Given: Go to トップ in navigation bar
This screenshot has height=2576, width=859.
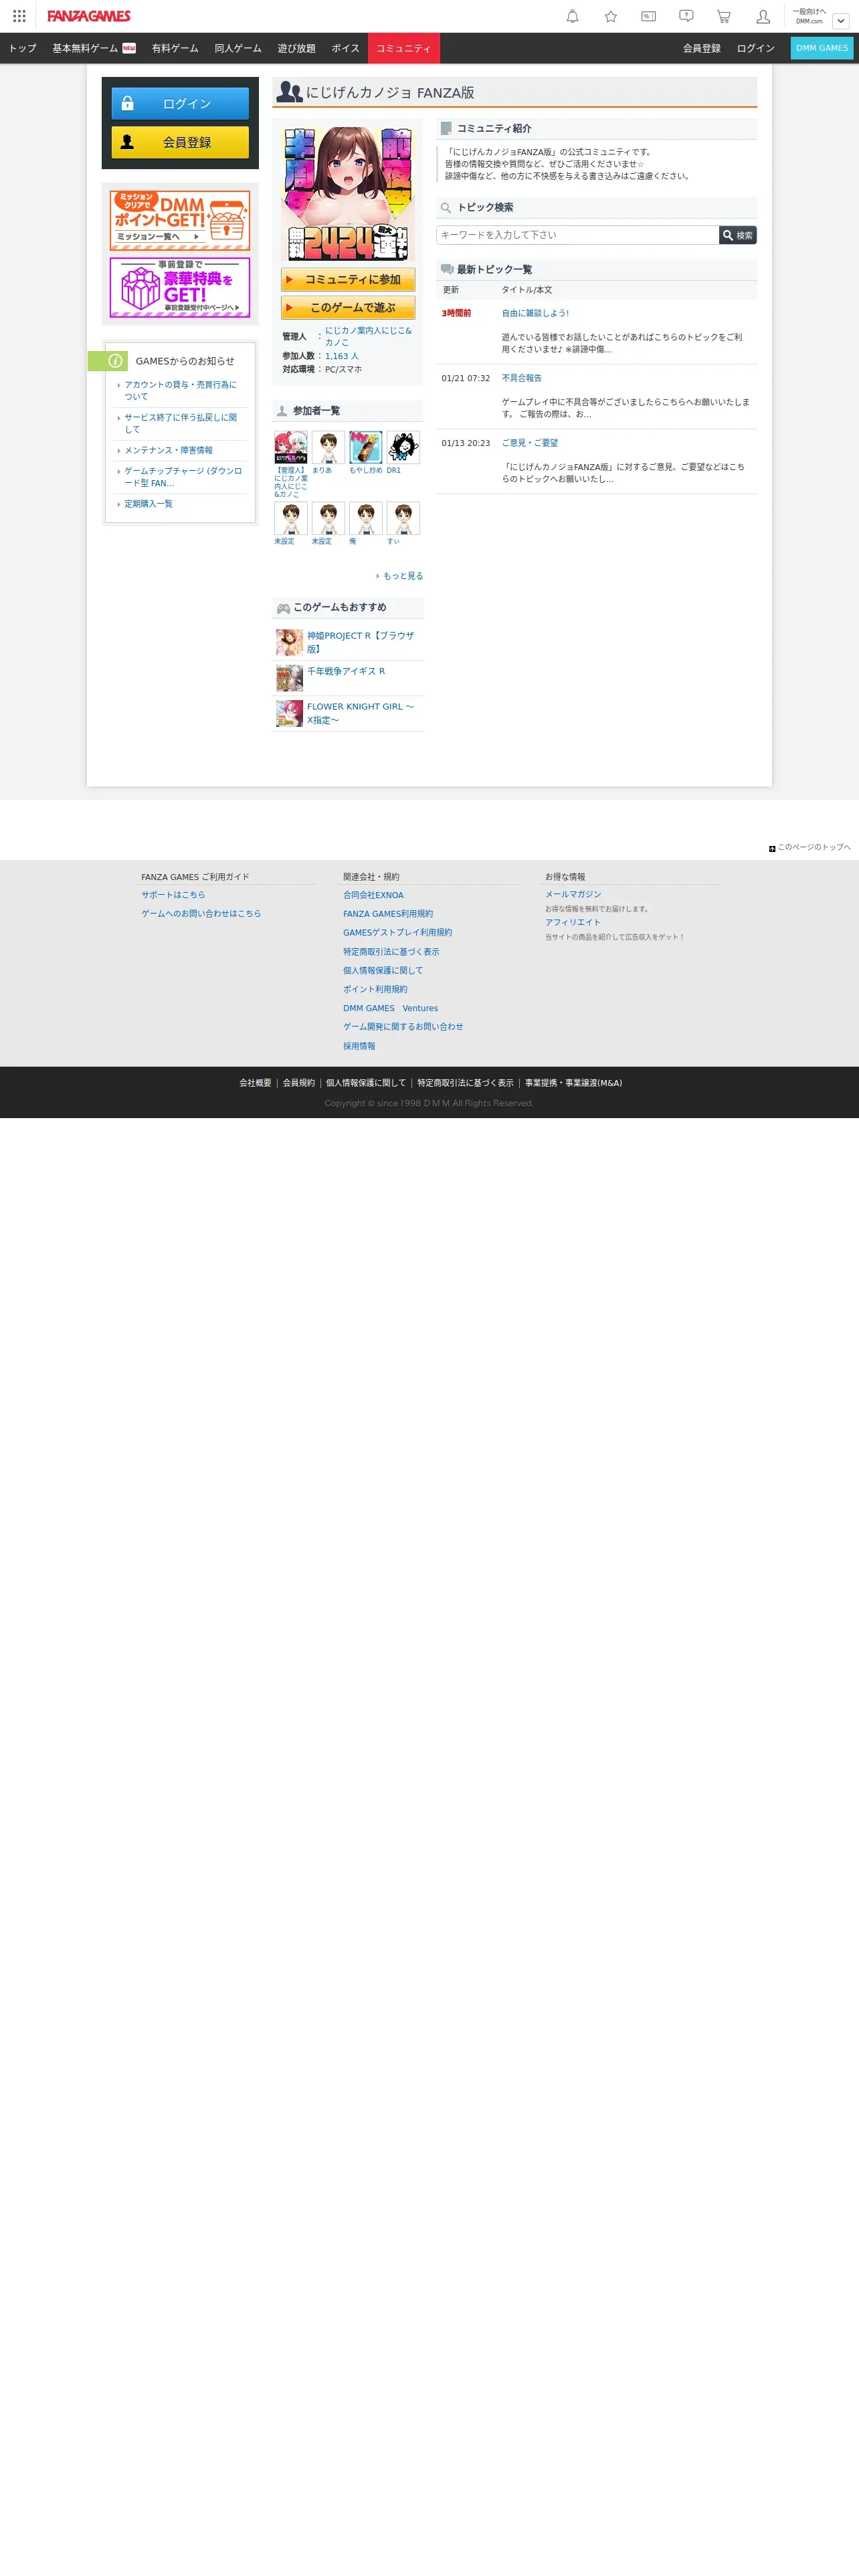Looking at the screenshot, I should [x=22, y=48].
